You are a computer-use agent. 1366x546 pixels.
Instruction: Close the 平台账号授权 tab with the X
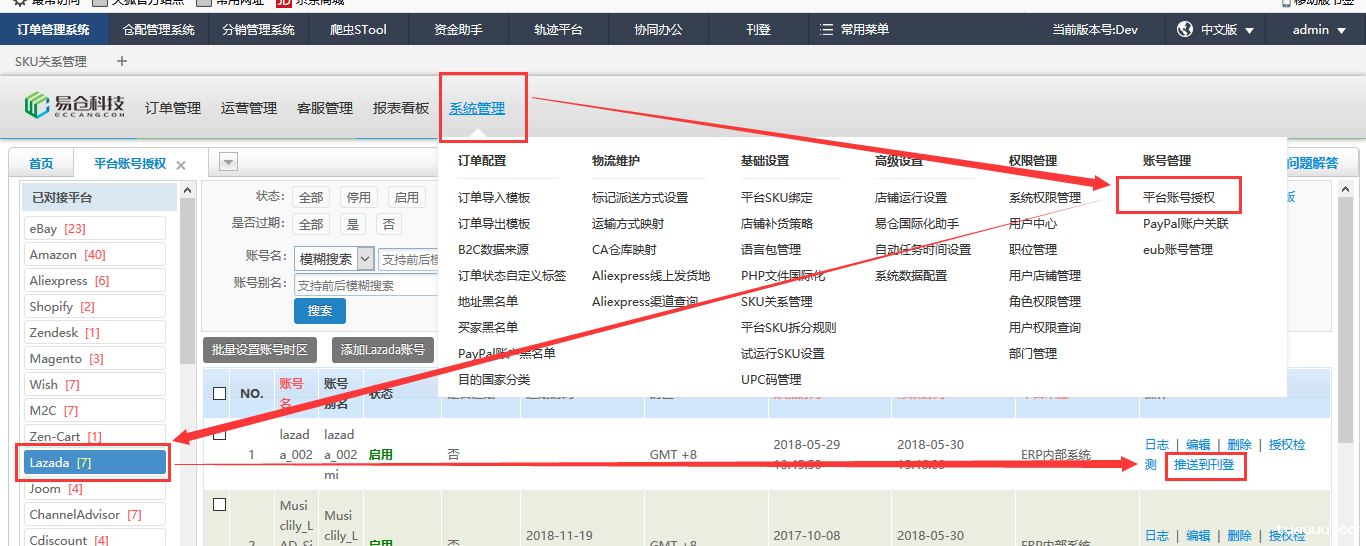click(181, 165)
